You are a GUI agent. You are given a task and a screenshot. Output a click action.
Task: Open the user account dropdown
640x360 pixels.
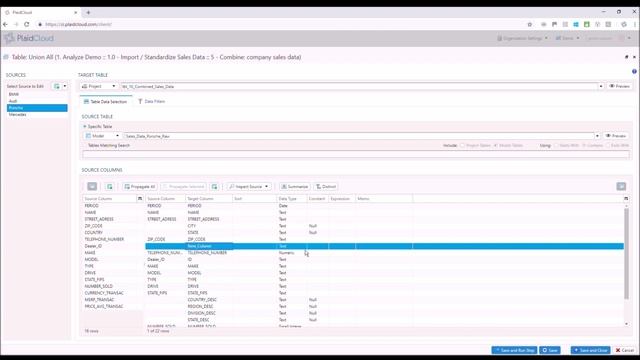pyautogui.click(x=608, y=38)
